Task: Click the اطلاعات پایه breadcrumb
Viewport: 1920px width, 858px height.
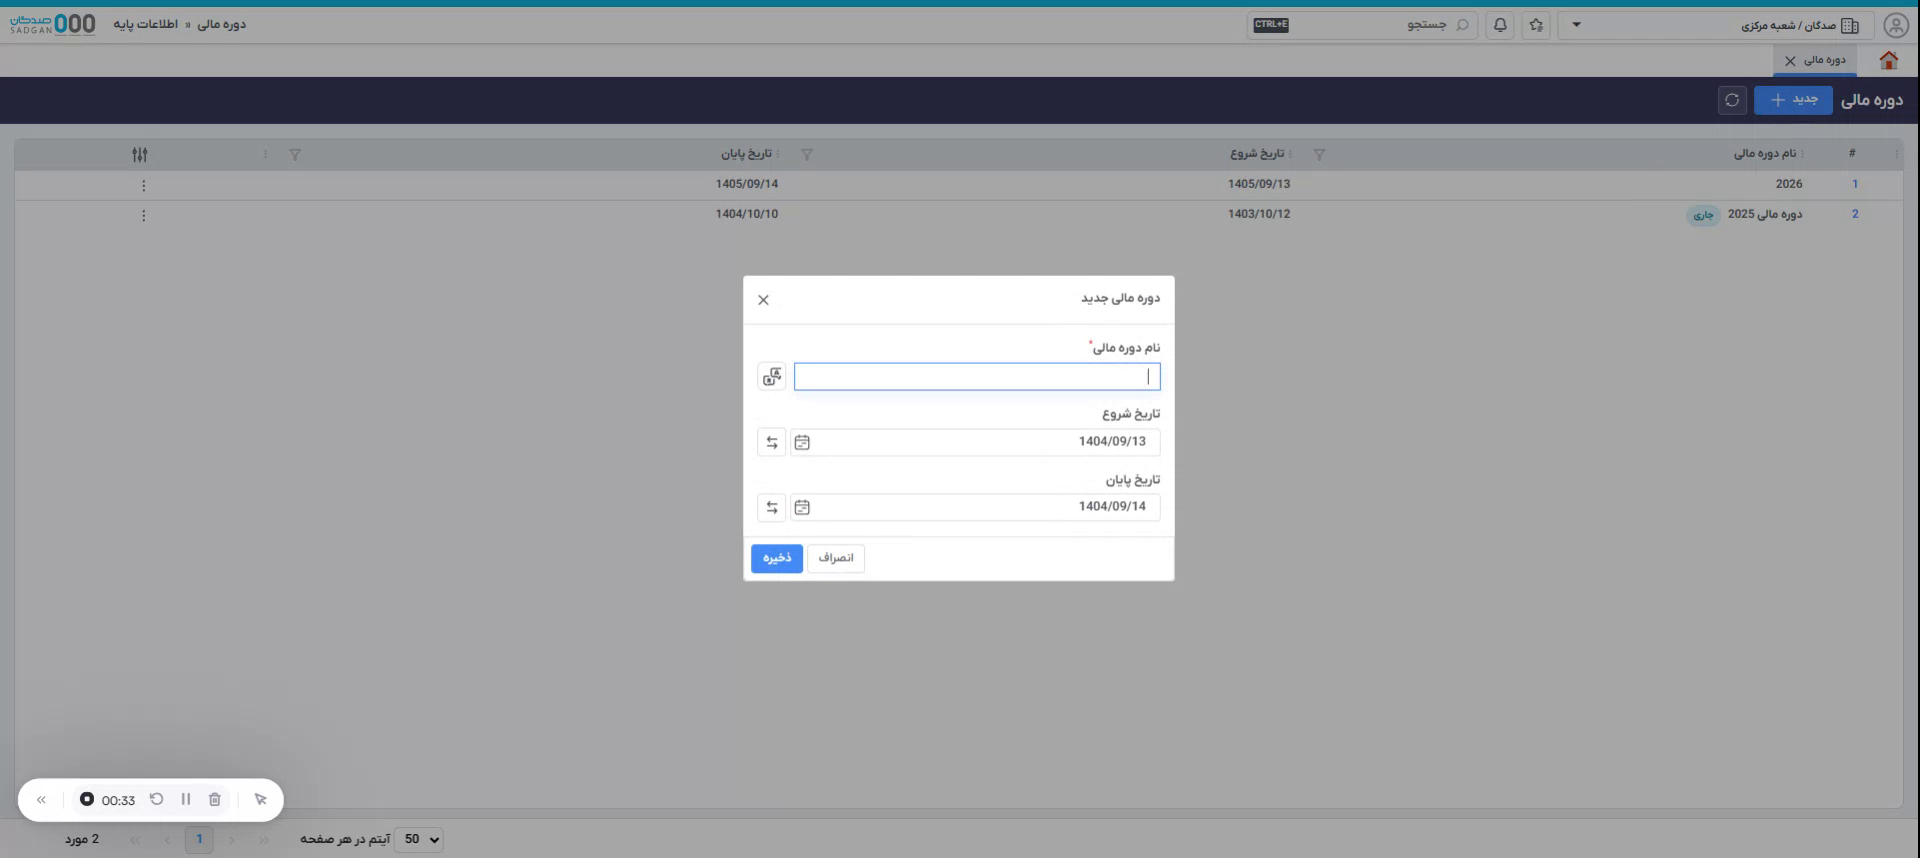Action: tap(145, 24)
